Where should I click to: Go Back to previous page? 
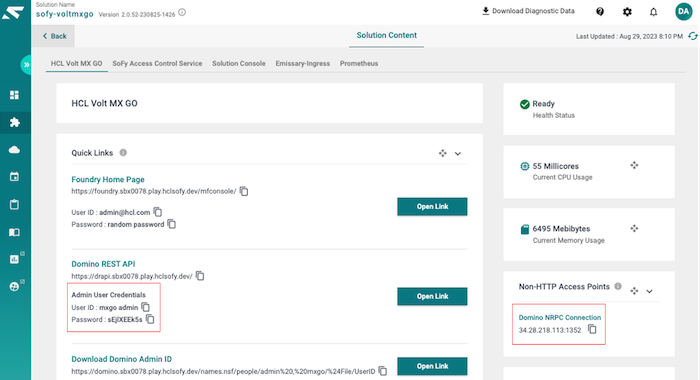coord(54,36)
